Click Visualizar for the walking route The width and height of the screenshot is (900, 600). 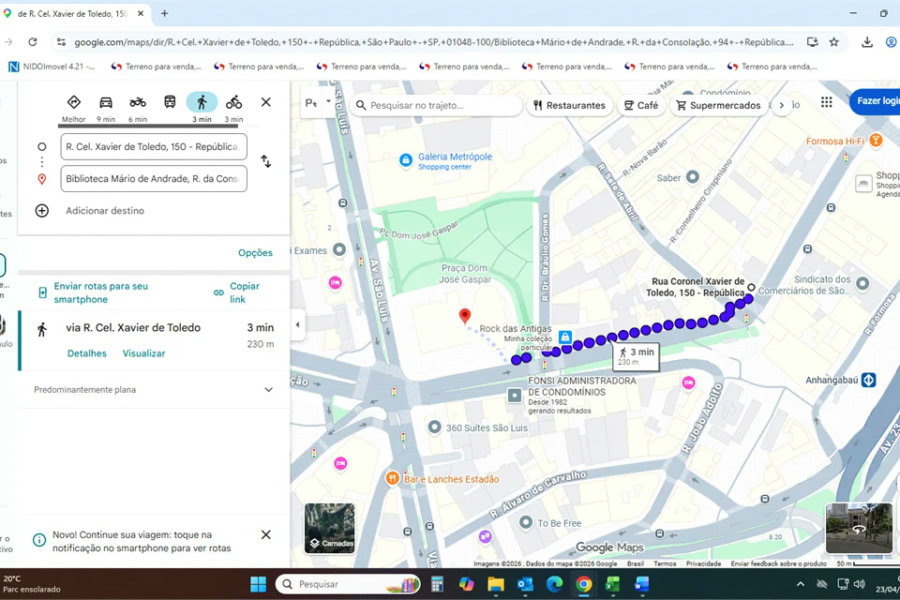pyautogui.click(x=143, y=354)
